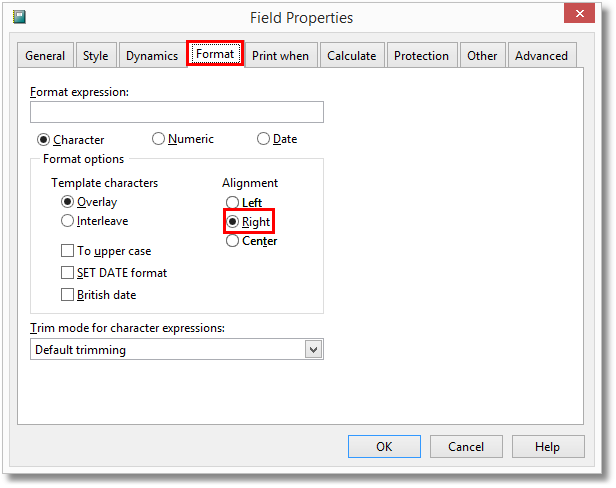Click the Format expression text field
This screenshot has height=488, width=616.
177,112
